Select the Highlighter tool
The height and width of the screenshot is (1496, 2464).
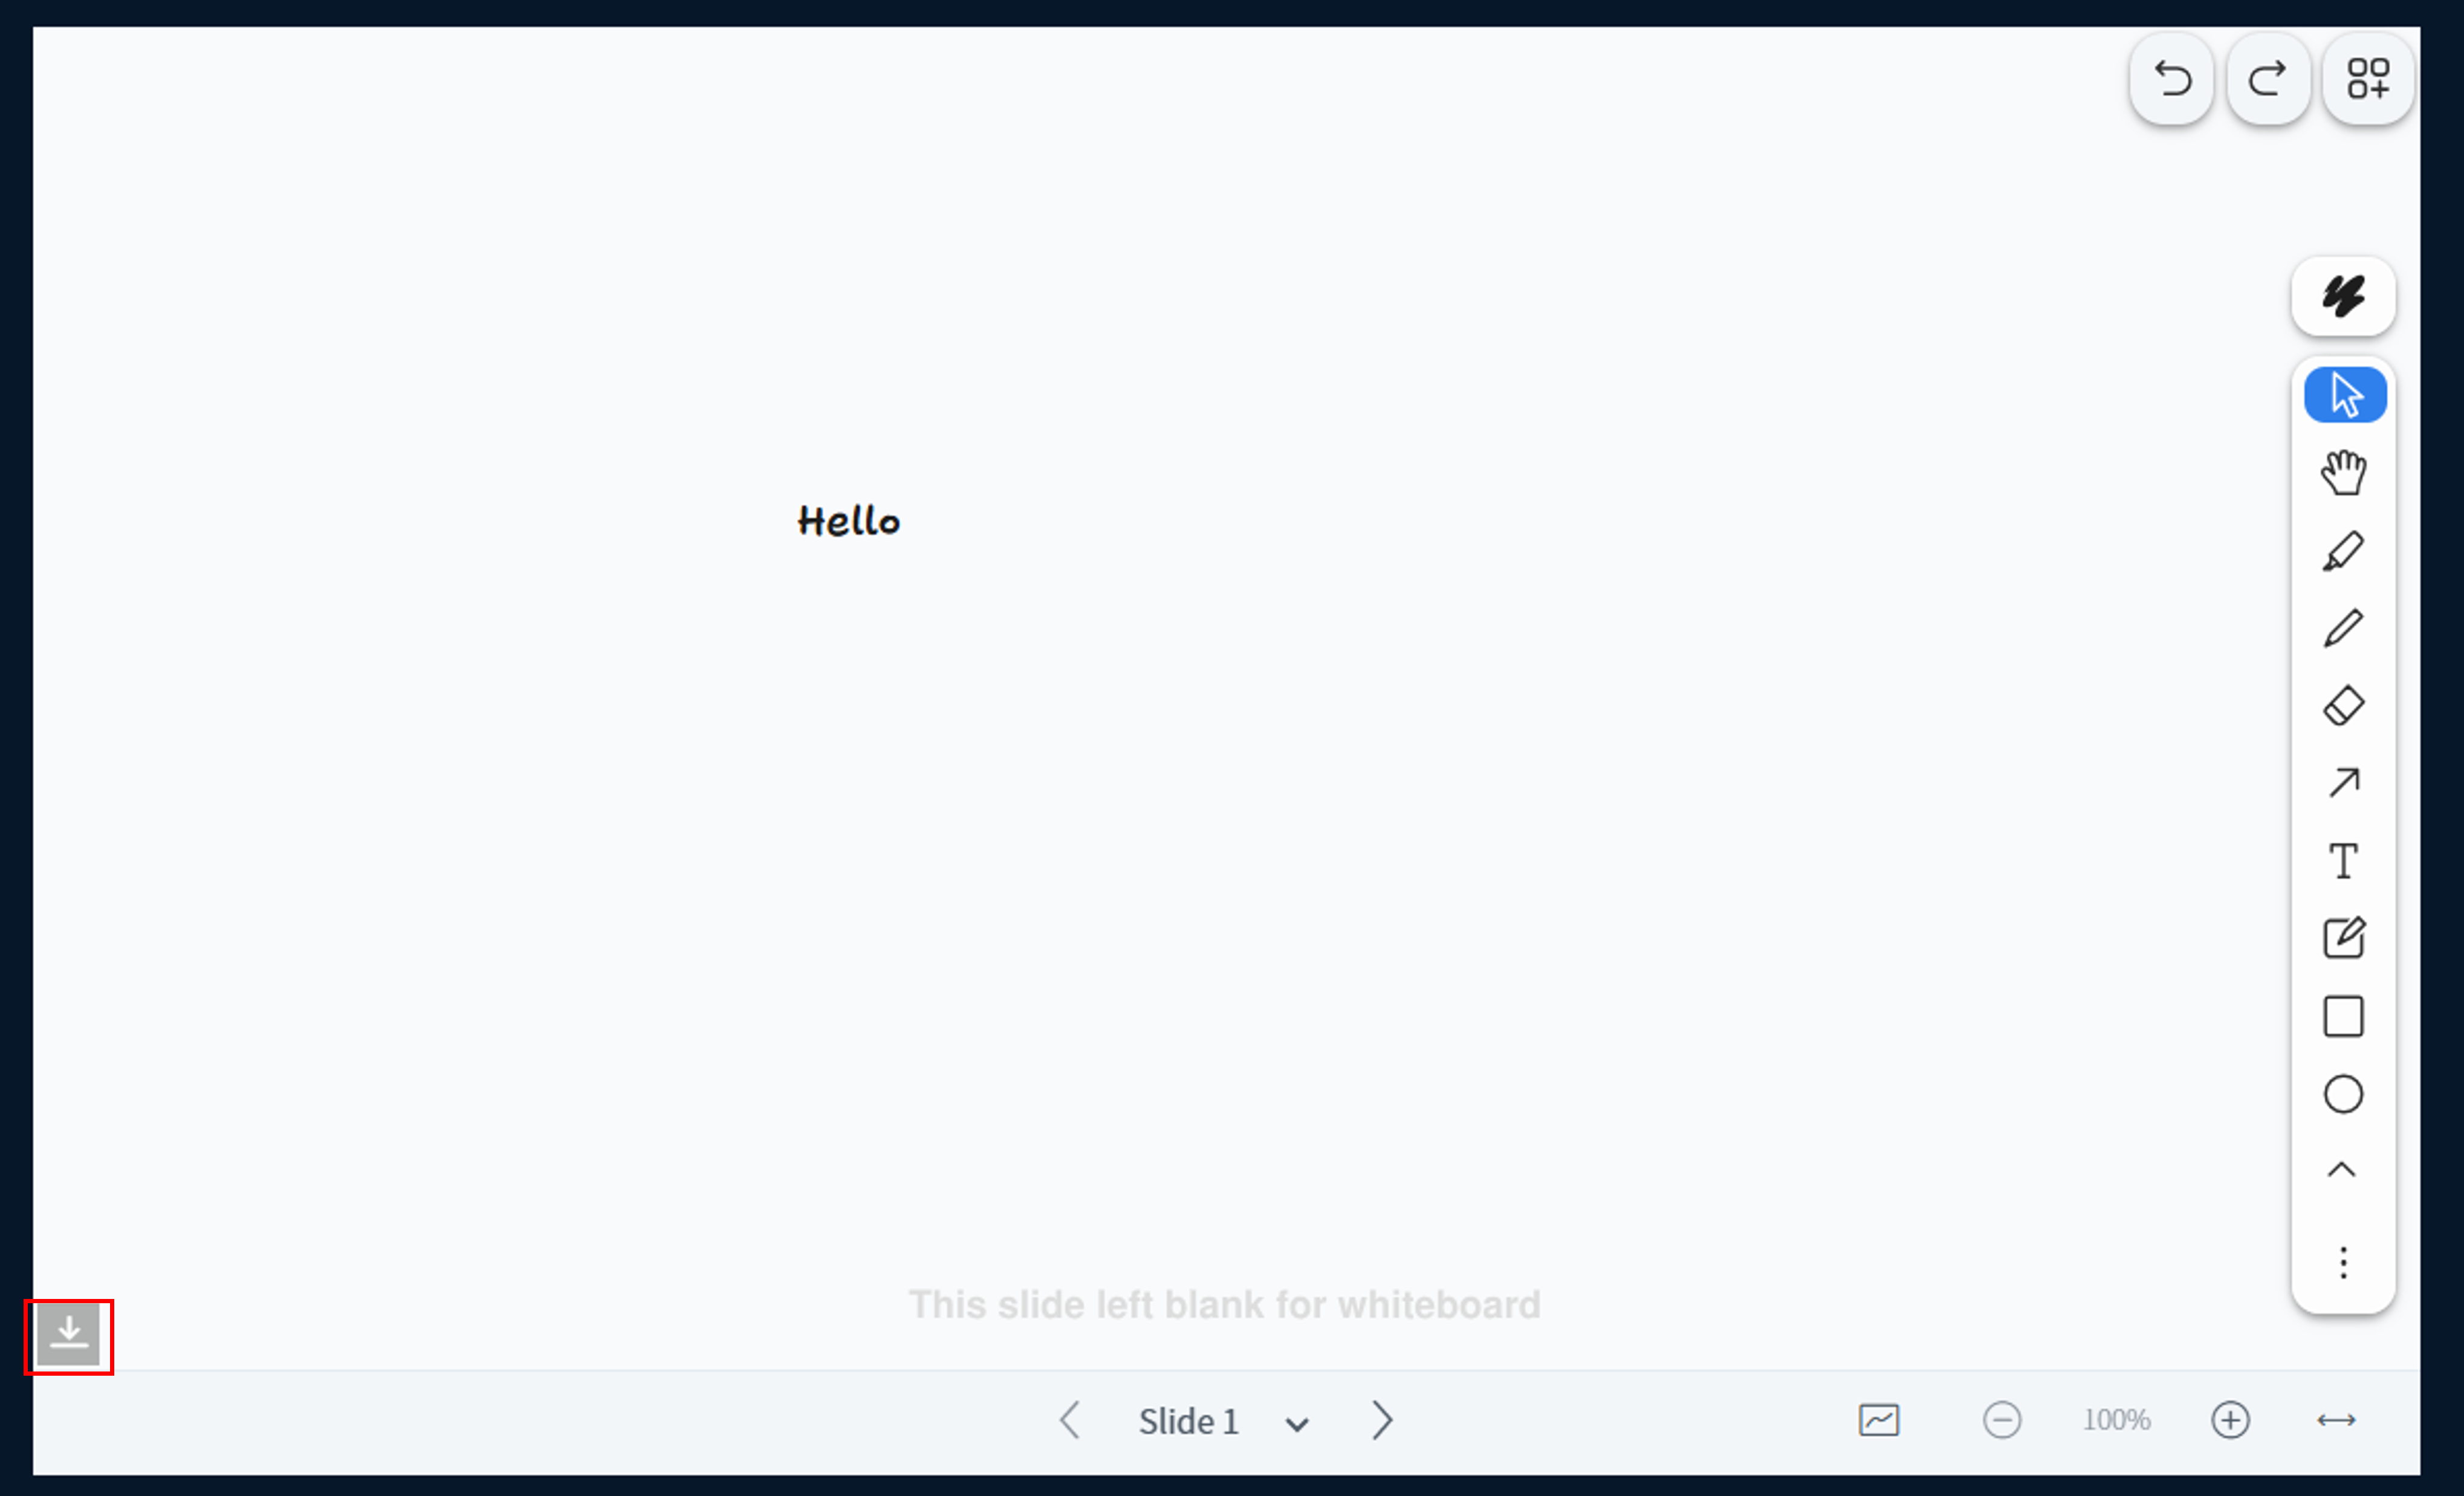point(2343,551)
